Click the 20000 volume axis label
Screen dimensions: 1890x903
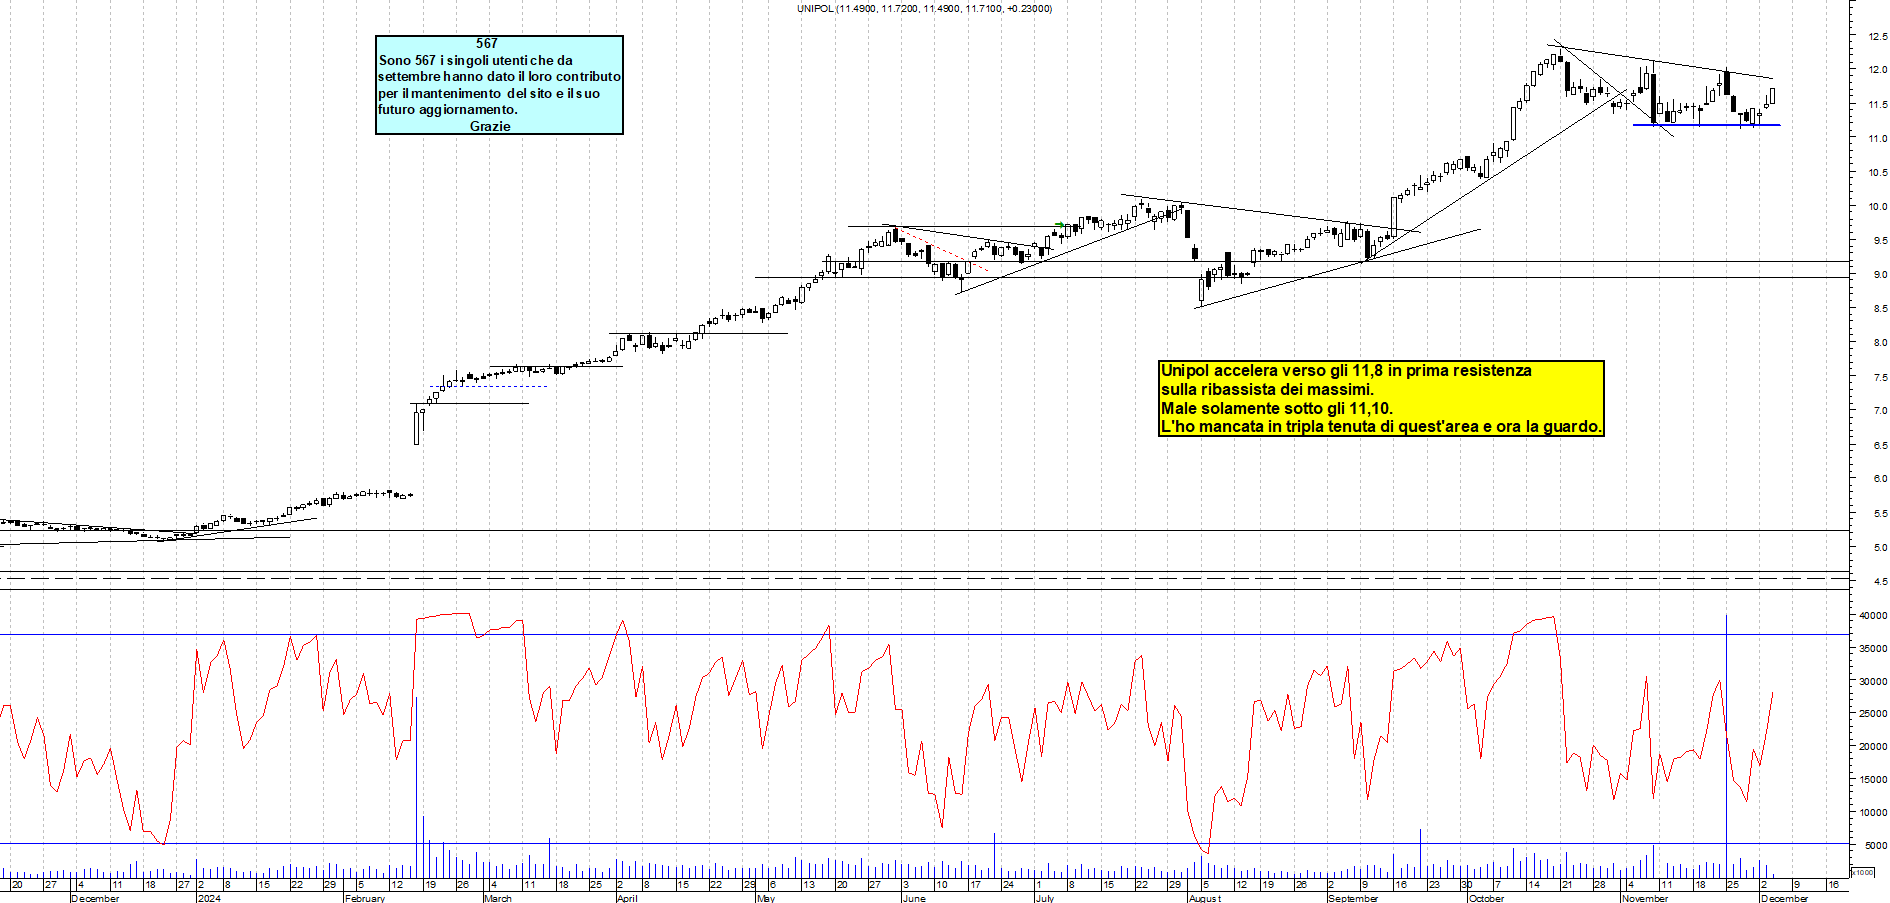(x=1873, y=747)
